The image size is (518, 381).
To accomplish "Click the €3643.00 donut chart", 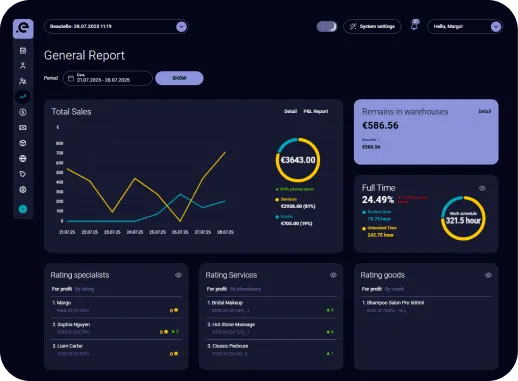I will [x=298, y=160].
